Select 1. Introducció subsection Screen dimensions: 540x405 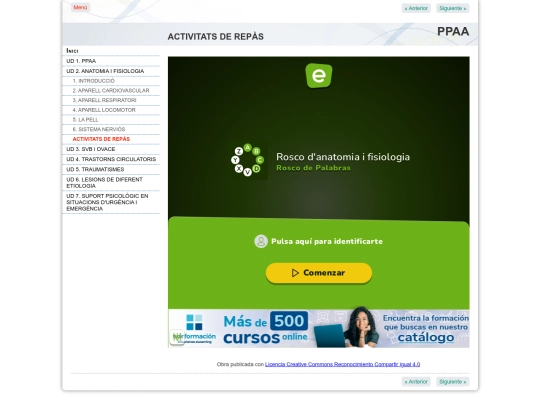pyautogui.click(x=111, y=81)
